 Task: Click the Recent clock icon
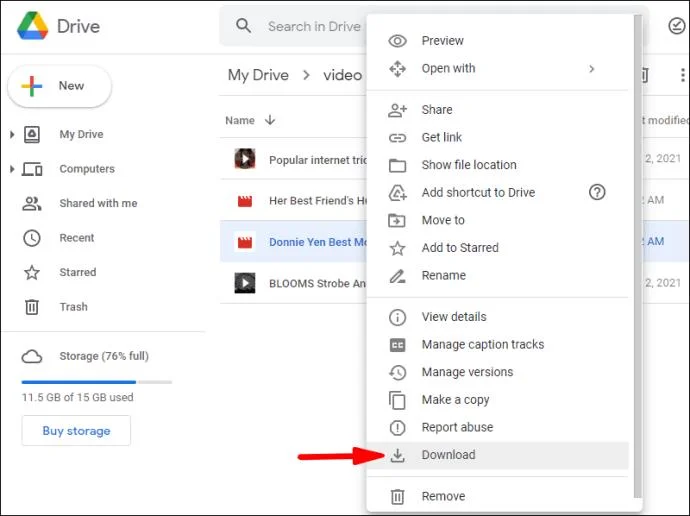[x=32, y=238]
